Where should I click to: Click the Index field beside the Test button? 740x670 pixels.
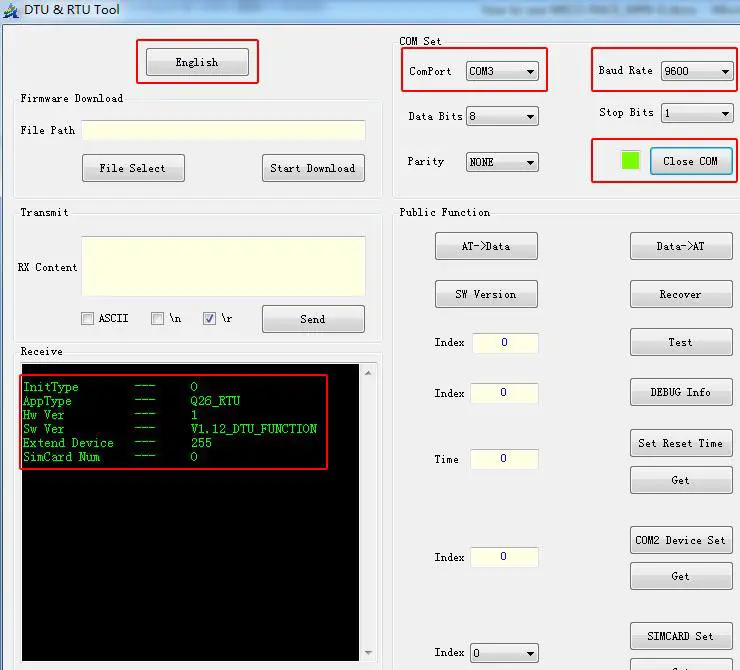click(x=505, y=343)
